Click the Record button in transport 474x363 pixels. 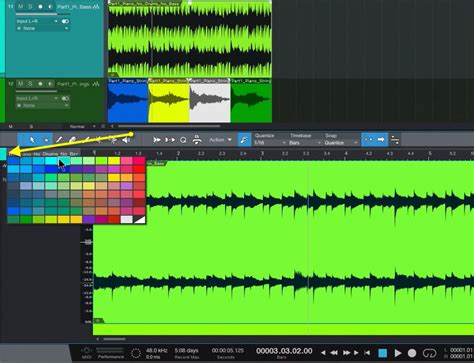point(412,353)
